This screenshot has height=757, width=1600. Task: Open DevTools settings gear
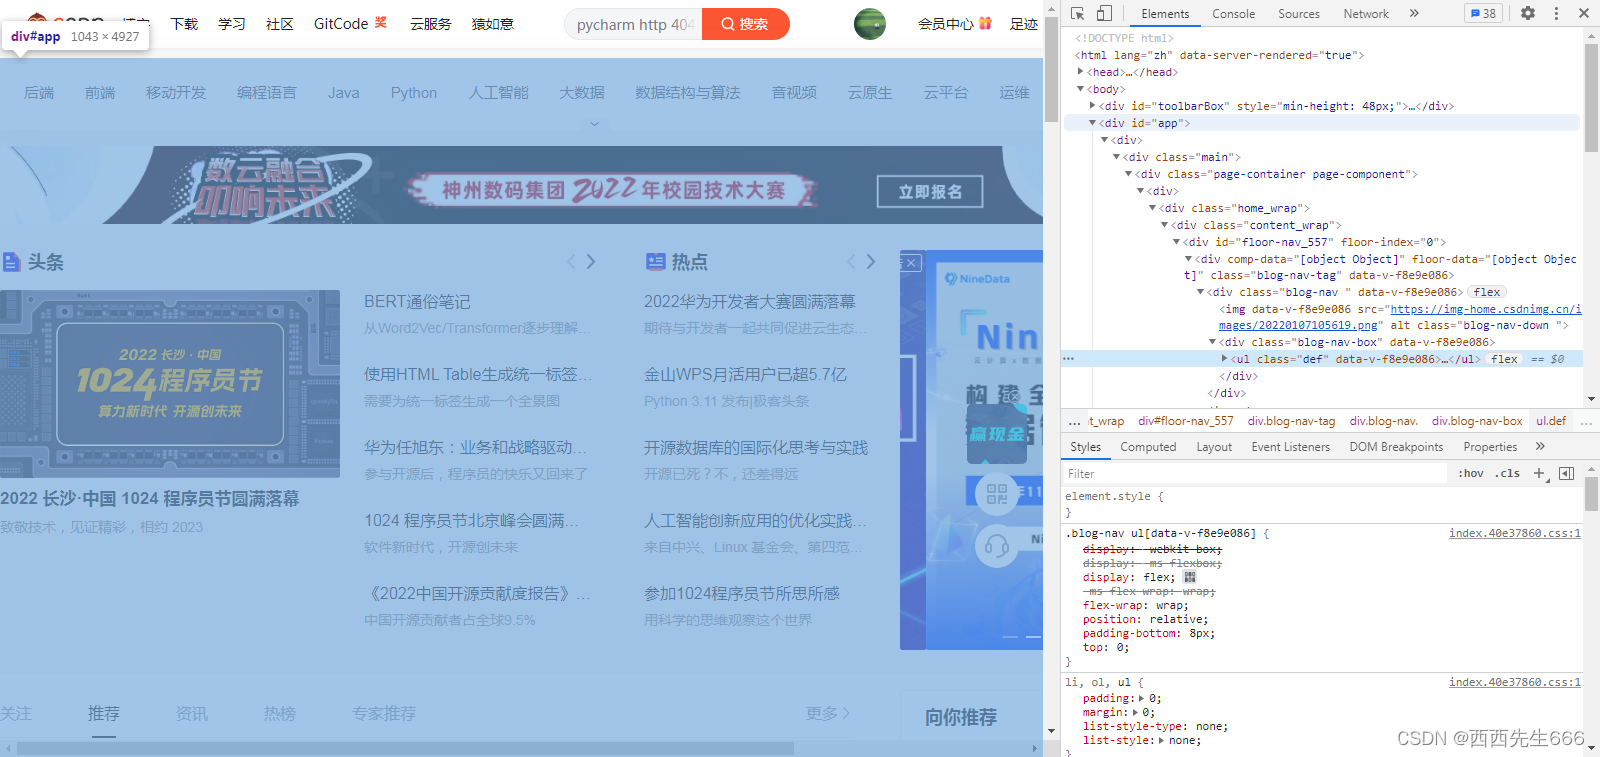click(1528, 13)
